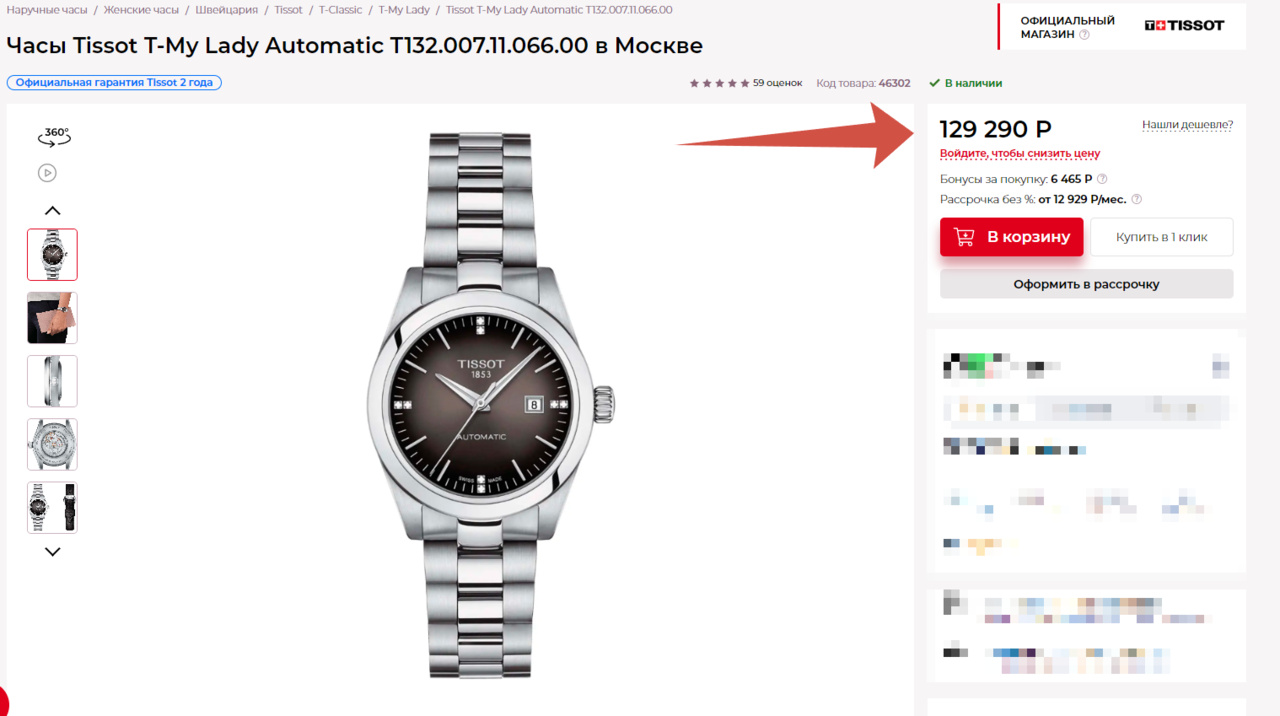
Task: Click the Tissot brand logo
Action: pos(1184,25)
